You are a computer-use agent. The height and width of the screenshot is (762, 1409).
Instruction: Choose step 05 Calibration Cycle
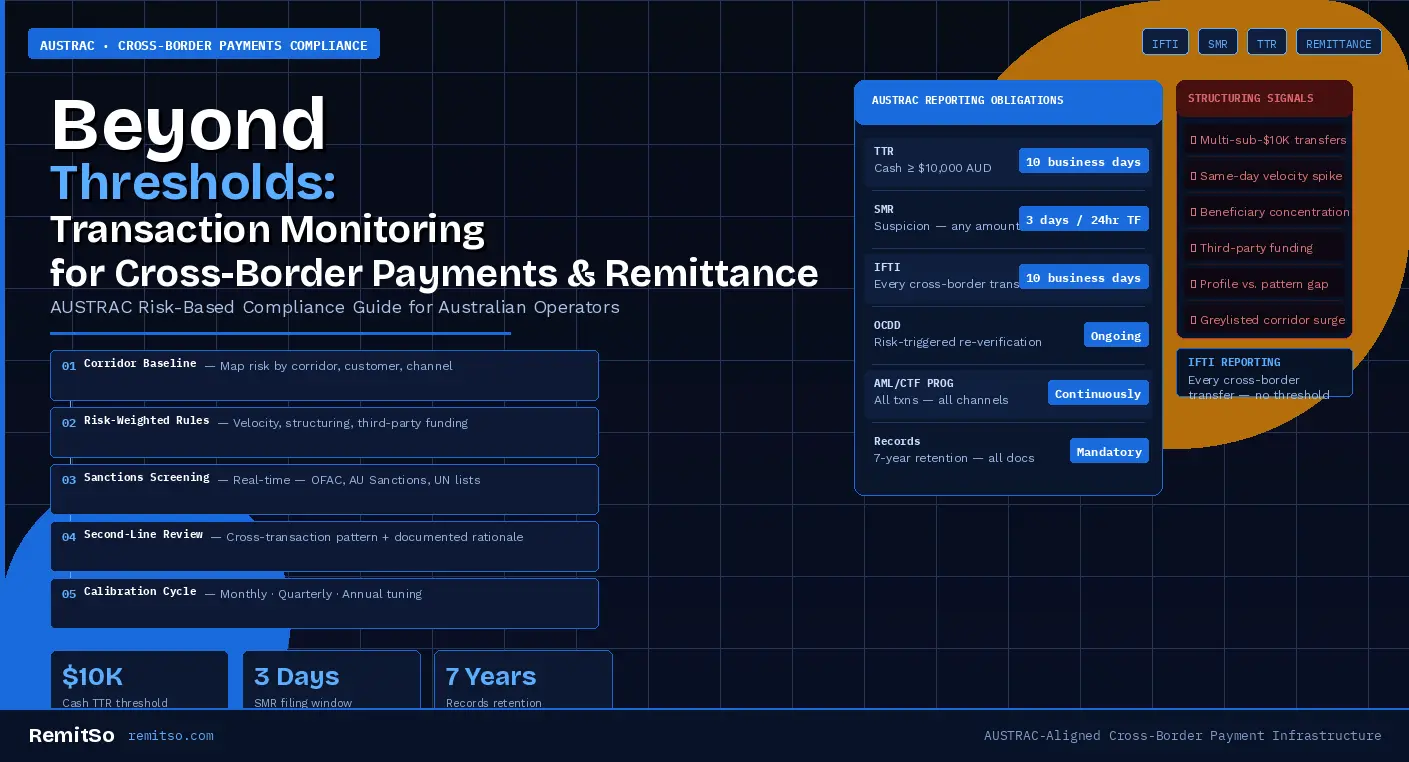tap(324, 603)
